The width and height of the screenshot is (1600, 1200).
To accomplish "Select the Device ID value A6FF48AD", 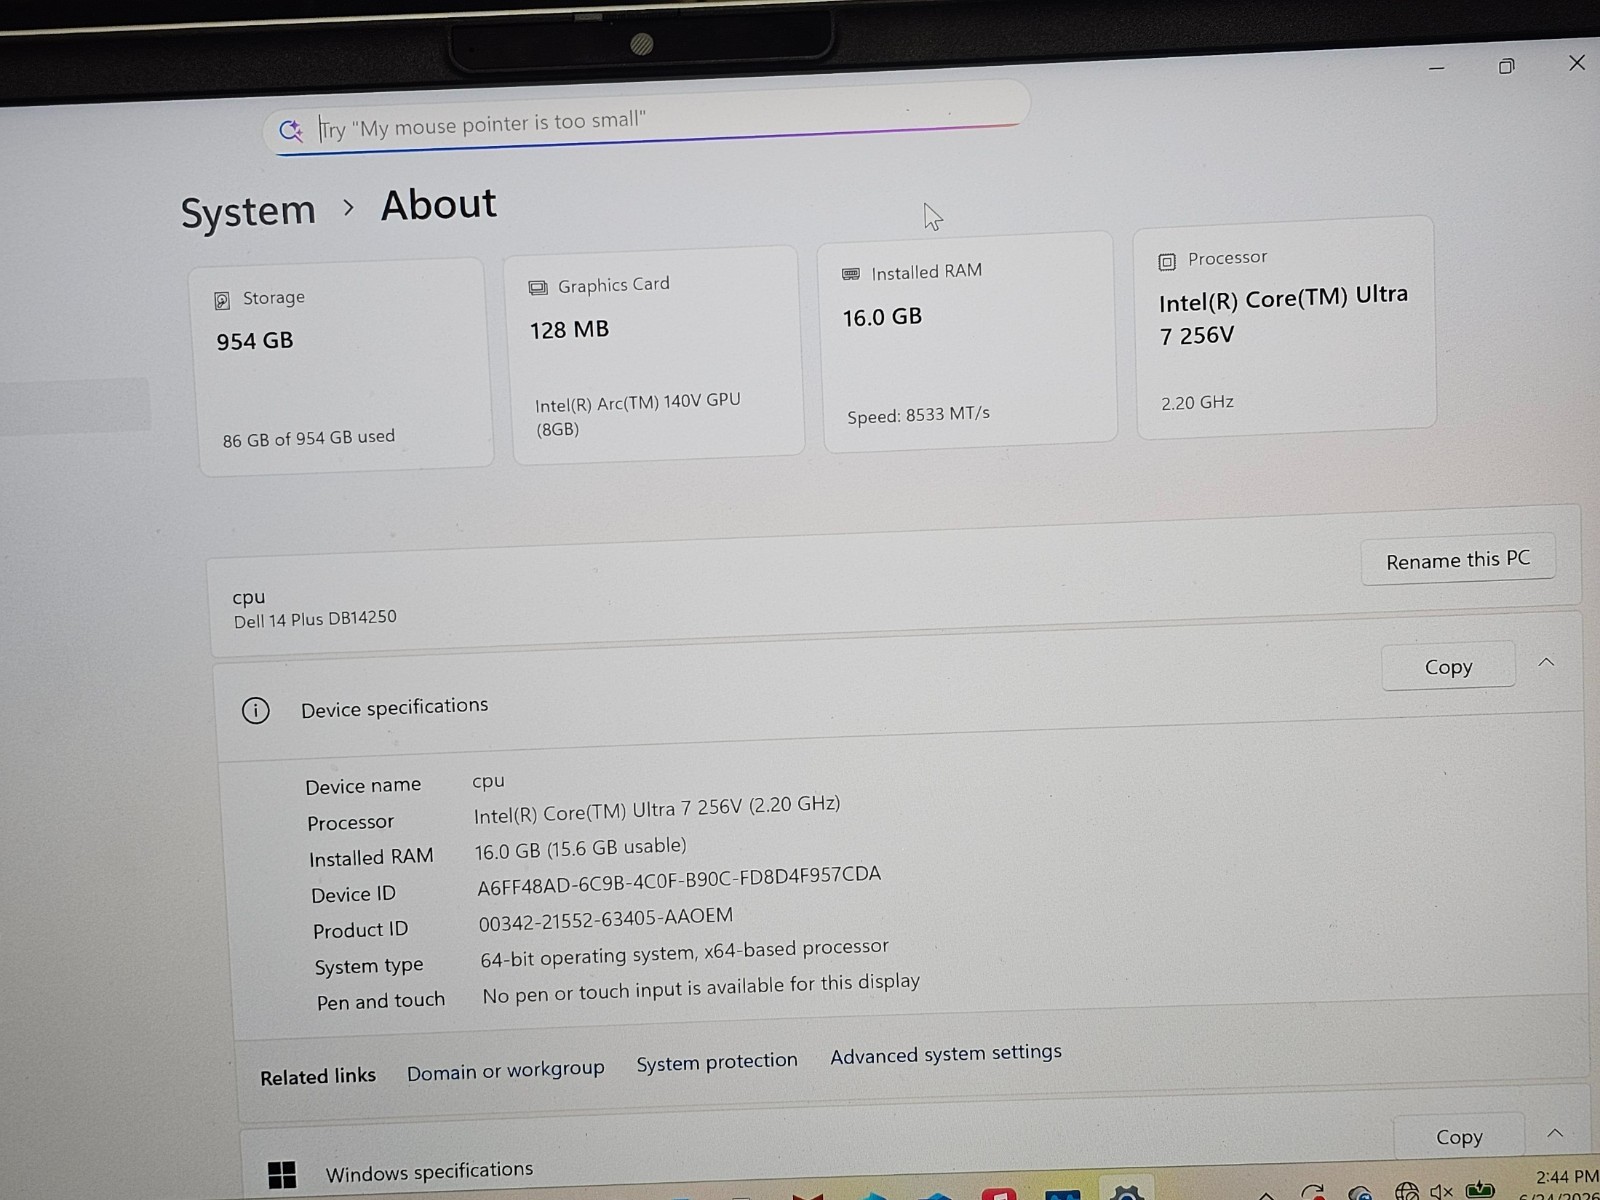I will (x=679, y=880).
